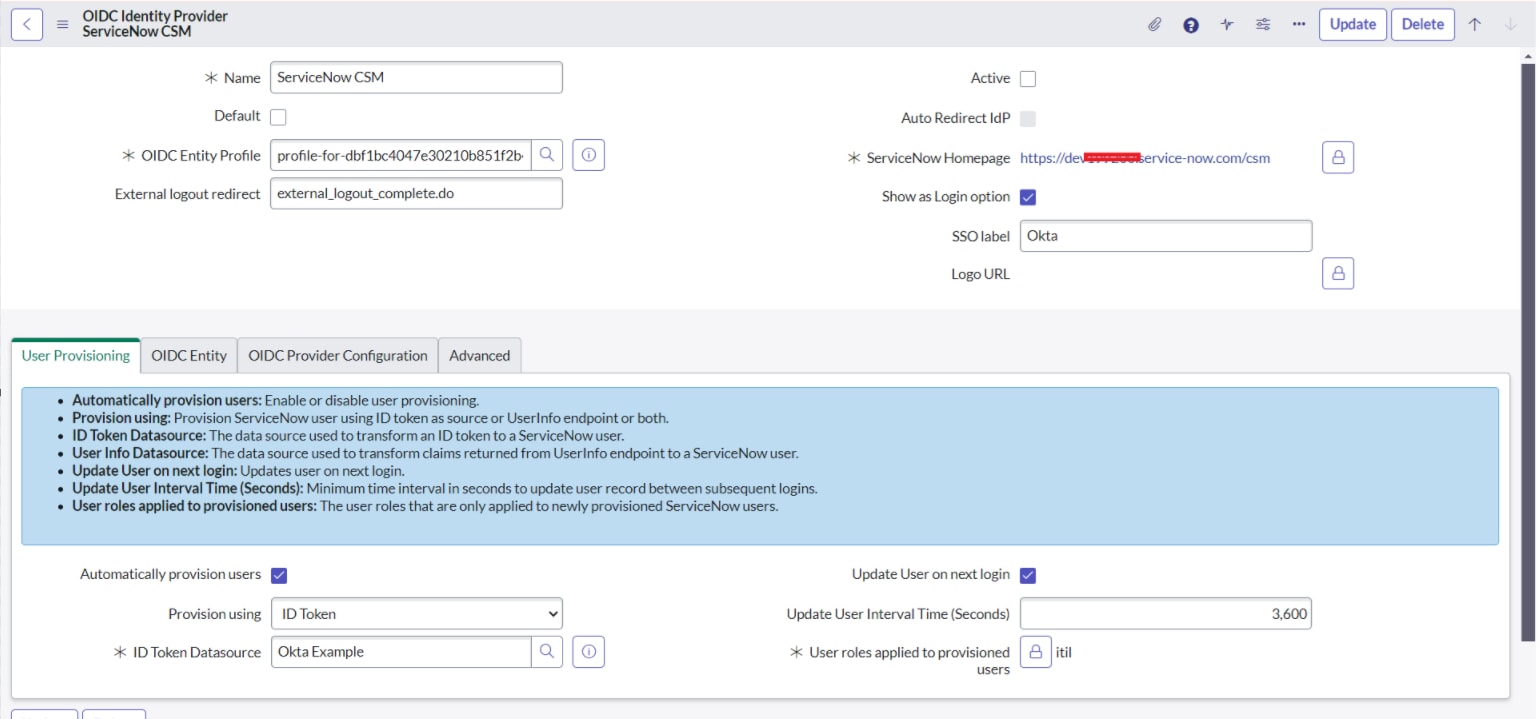Image resolution: width=1540 pixels, height=719 pixels.
Task: Open the form context menu hamburger
Action: tap(61, 23)
